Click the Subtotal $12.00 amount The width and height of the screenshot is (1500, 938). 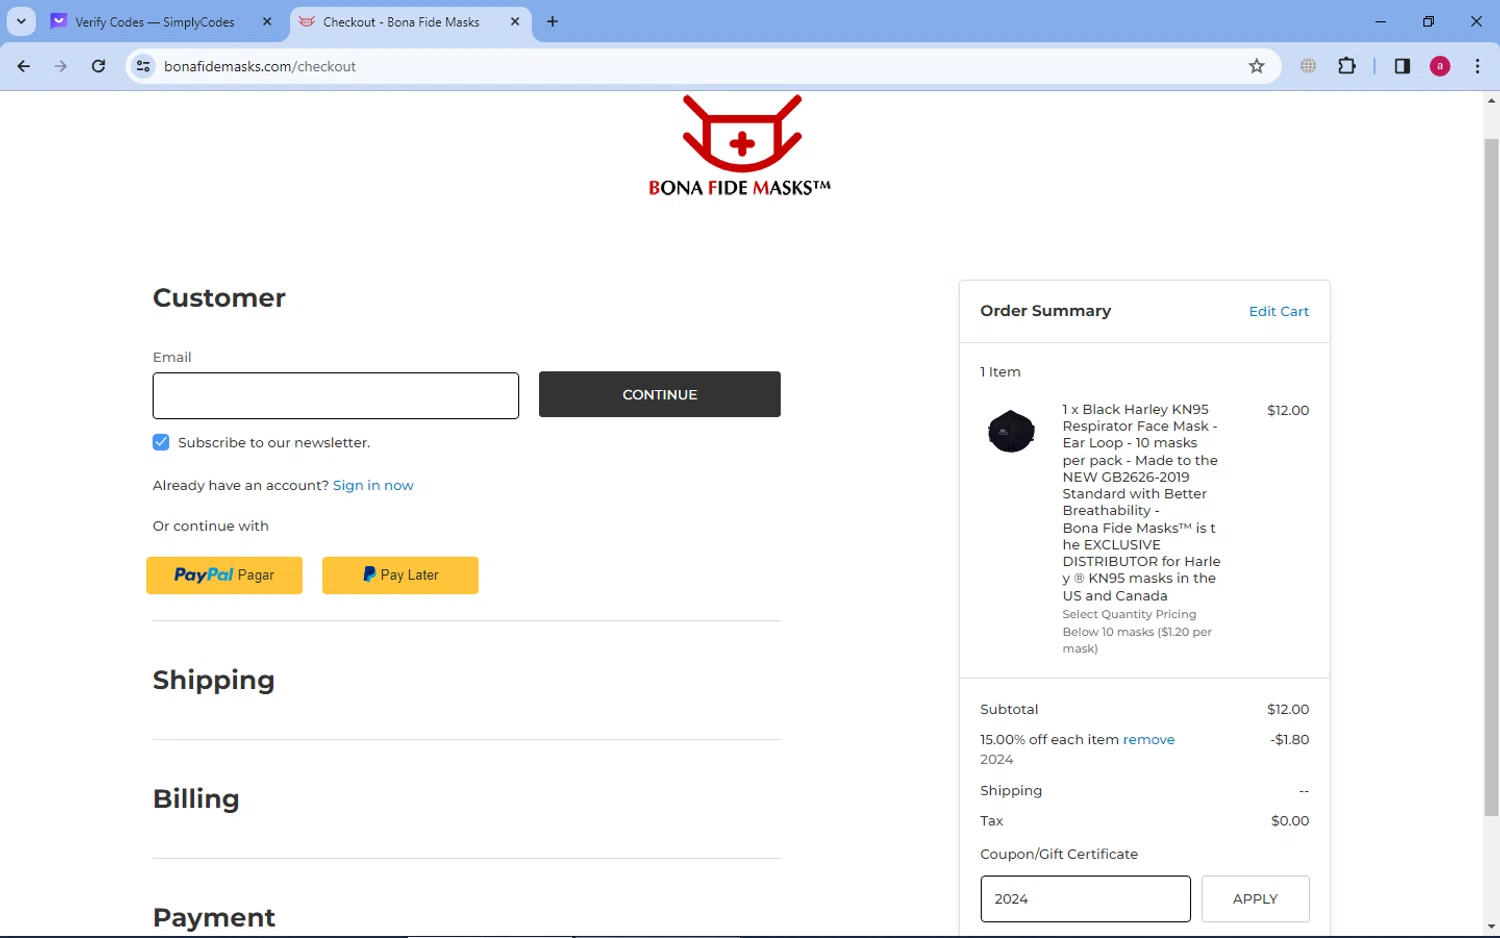1288,709
